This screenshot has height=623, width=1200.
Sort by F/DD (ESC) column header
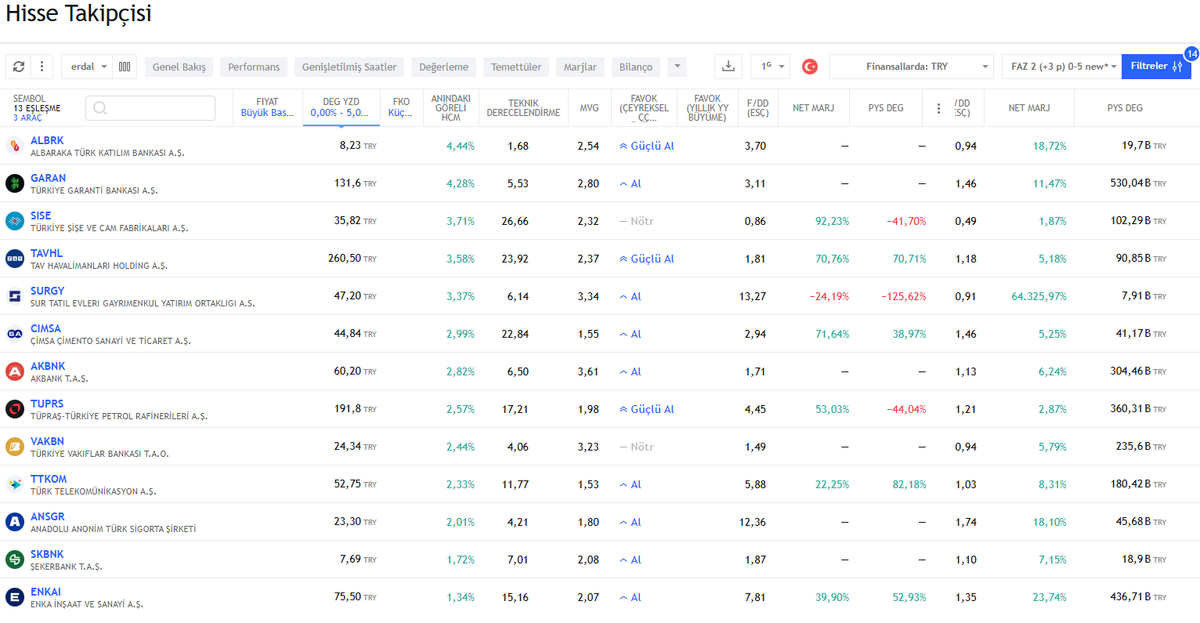click(x=758, y=107)
